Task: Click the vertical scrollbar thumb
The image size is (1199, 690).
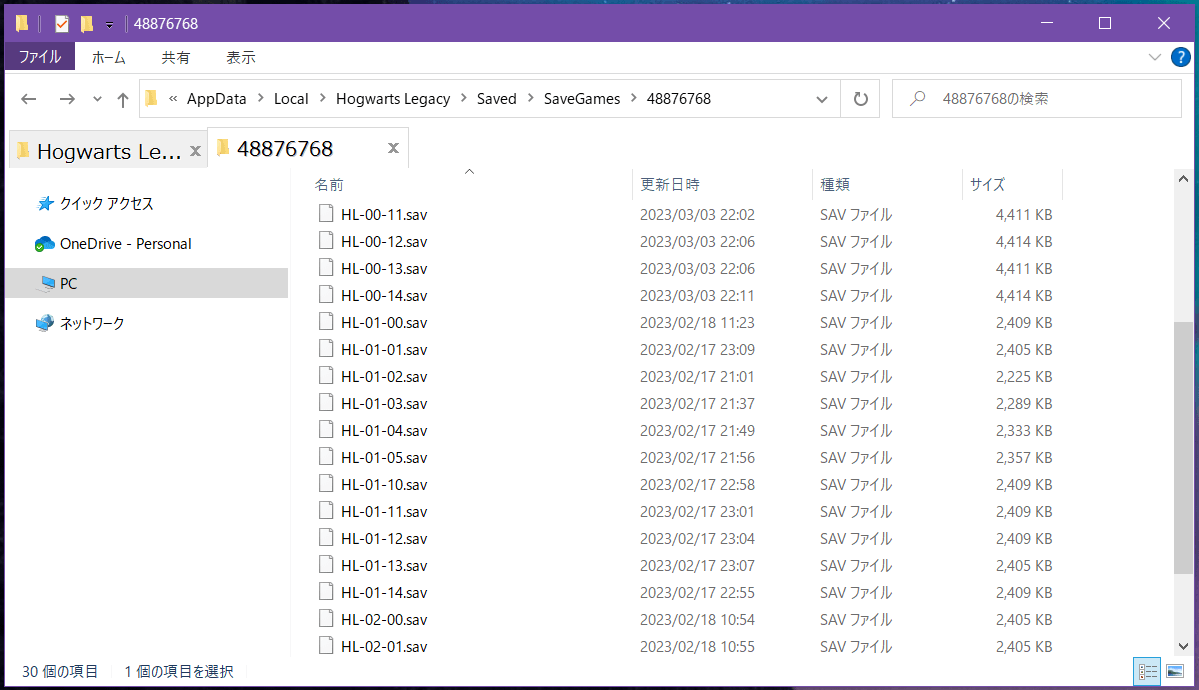Action: 1183,448
